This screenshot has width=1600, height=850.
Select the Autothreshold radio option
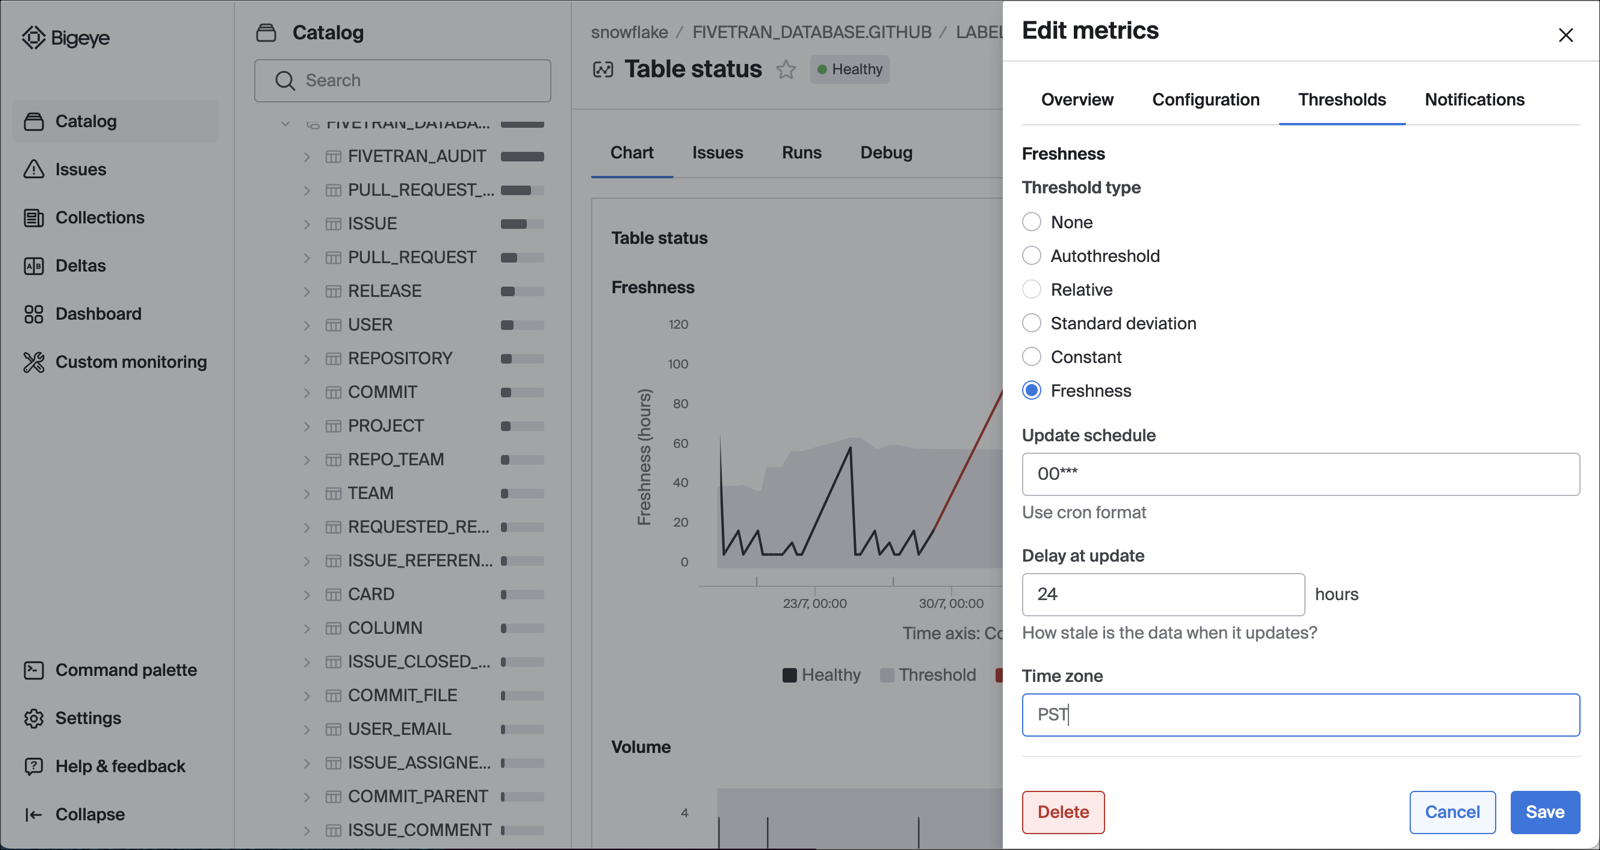tap(1032, 256)
